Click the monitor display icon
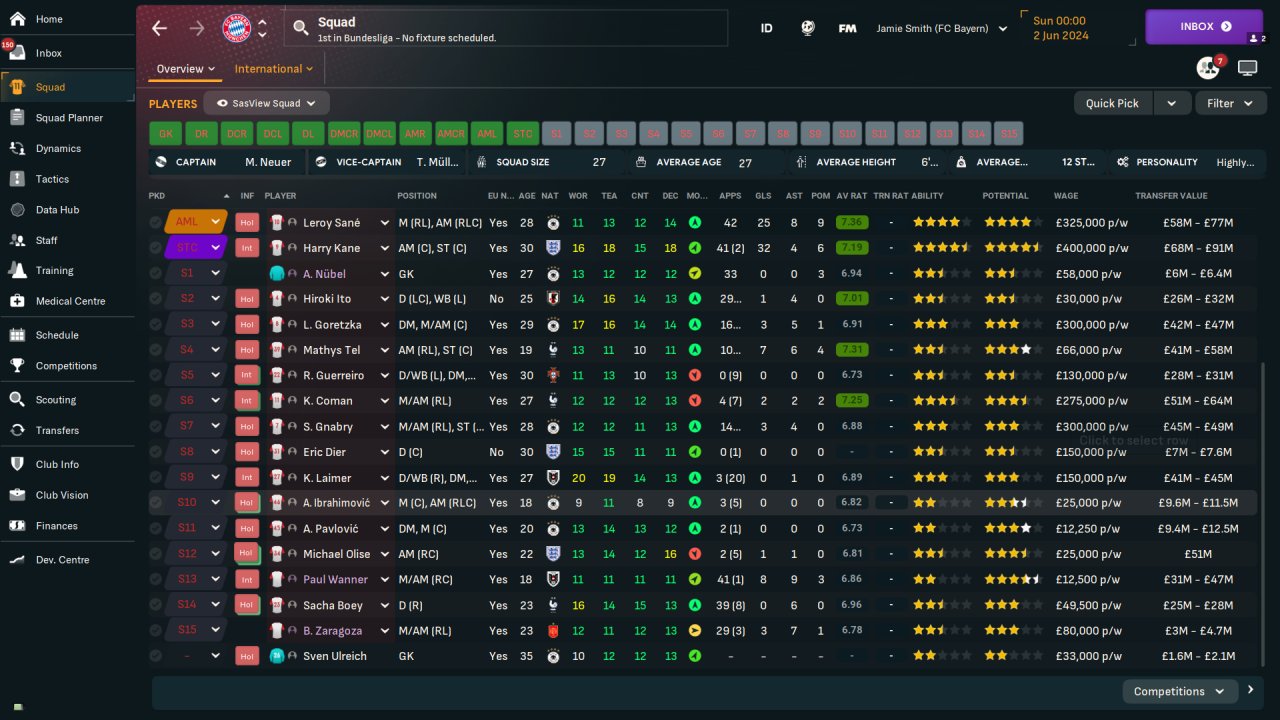 1247,68
